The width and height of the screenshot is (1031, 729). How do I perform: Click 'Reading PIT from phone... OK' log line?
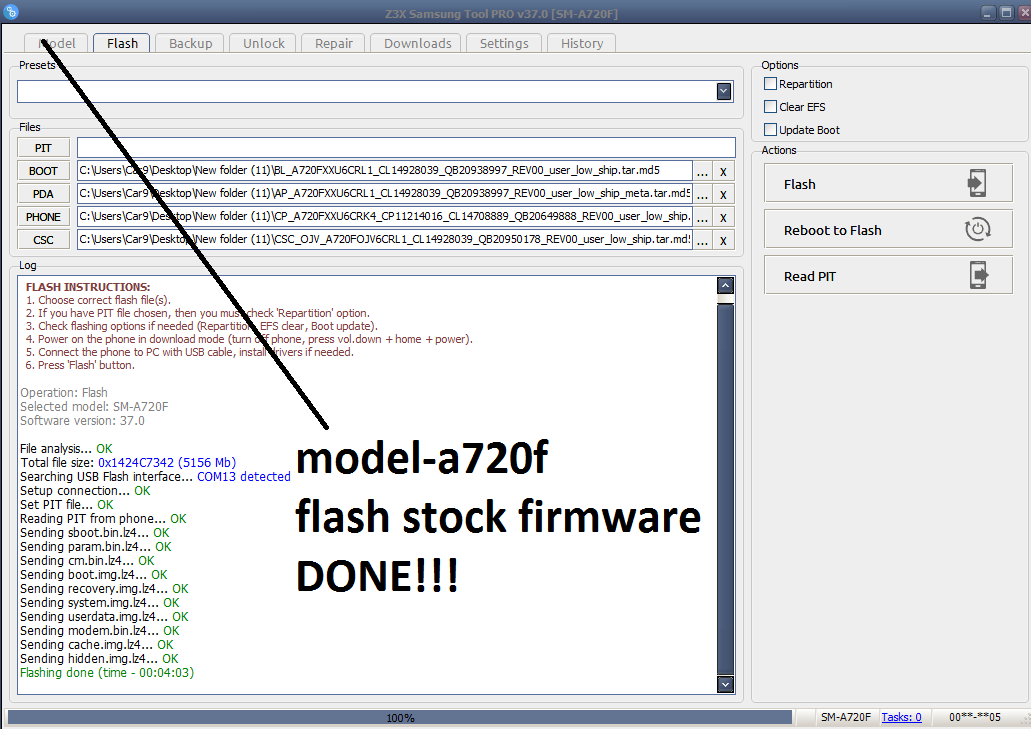(x=103, y=519)
